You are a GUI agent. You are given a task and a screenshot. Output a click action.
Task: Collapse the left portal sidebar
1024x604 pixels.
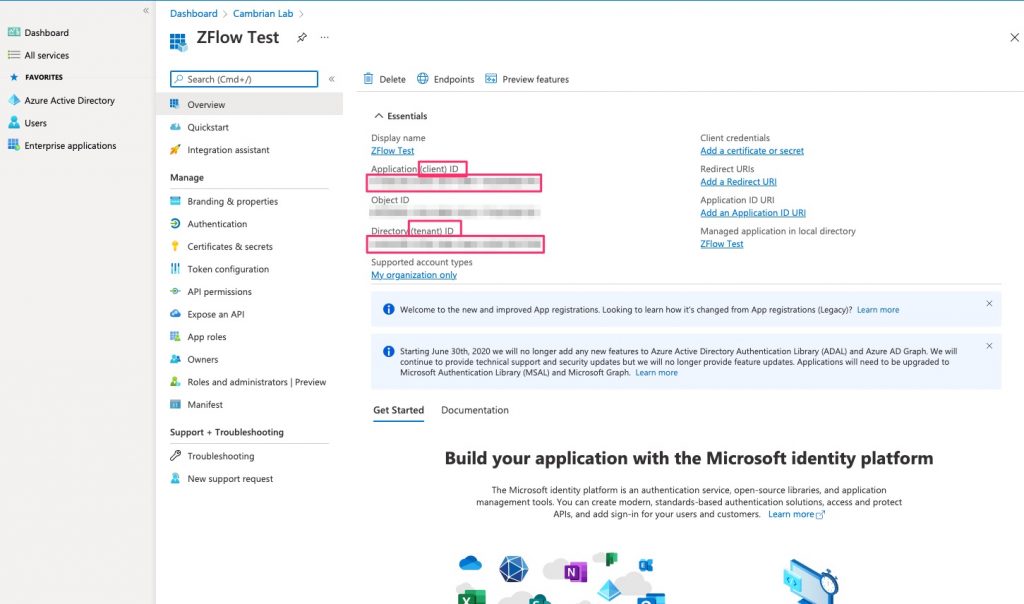point(146,10)
